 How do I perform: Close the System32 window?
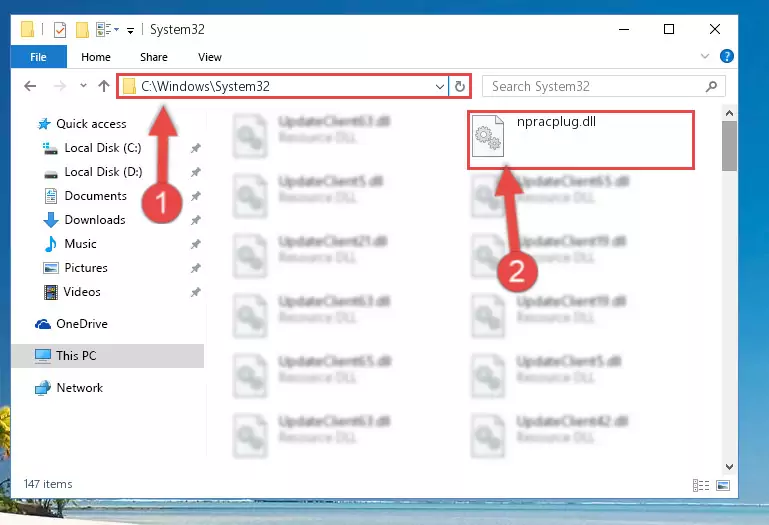click(x=715, y=29)
